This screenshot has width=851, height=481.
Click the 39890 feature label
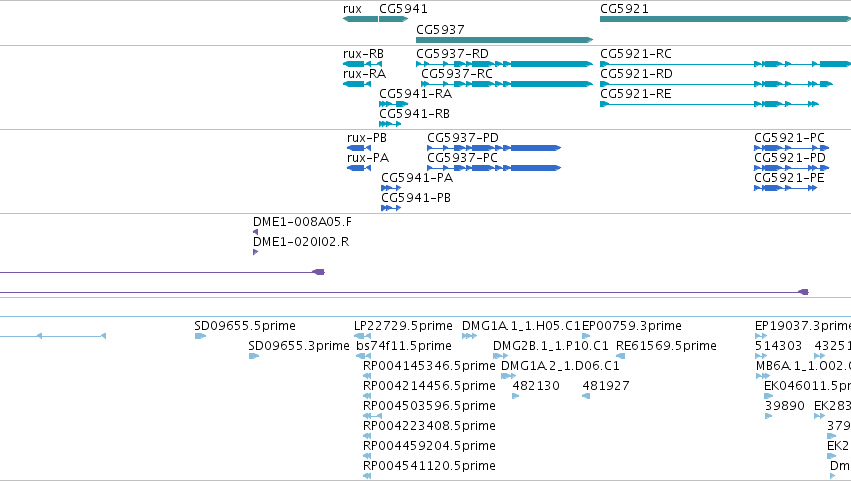click(x=785, y=406)
